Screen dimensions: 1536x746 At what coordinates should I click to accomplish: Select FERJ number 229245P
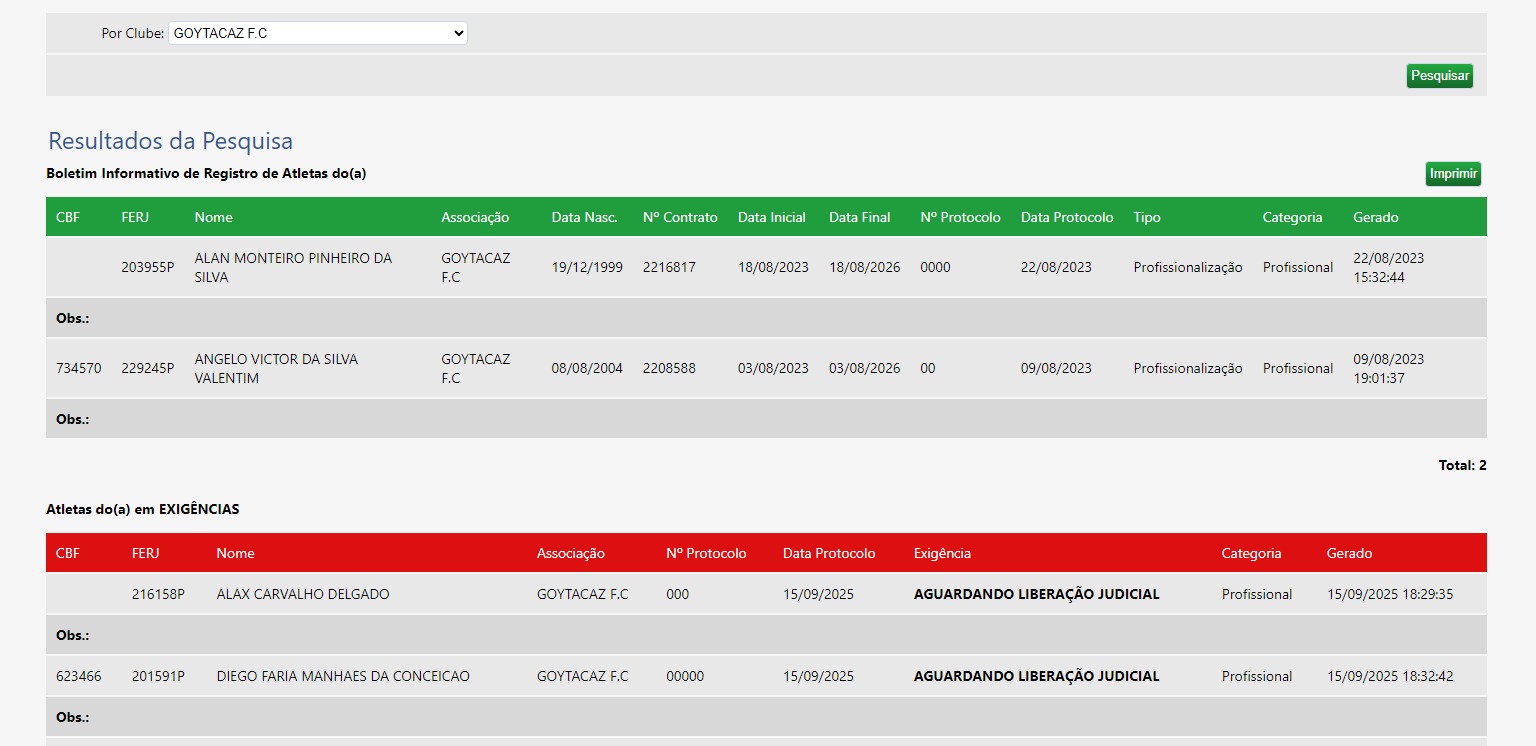coord(148,368)
